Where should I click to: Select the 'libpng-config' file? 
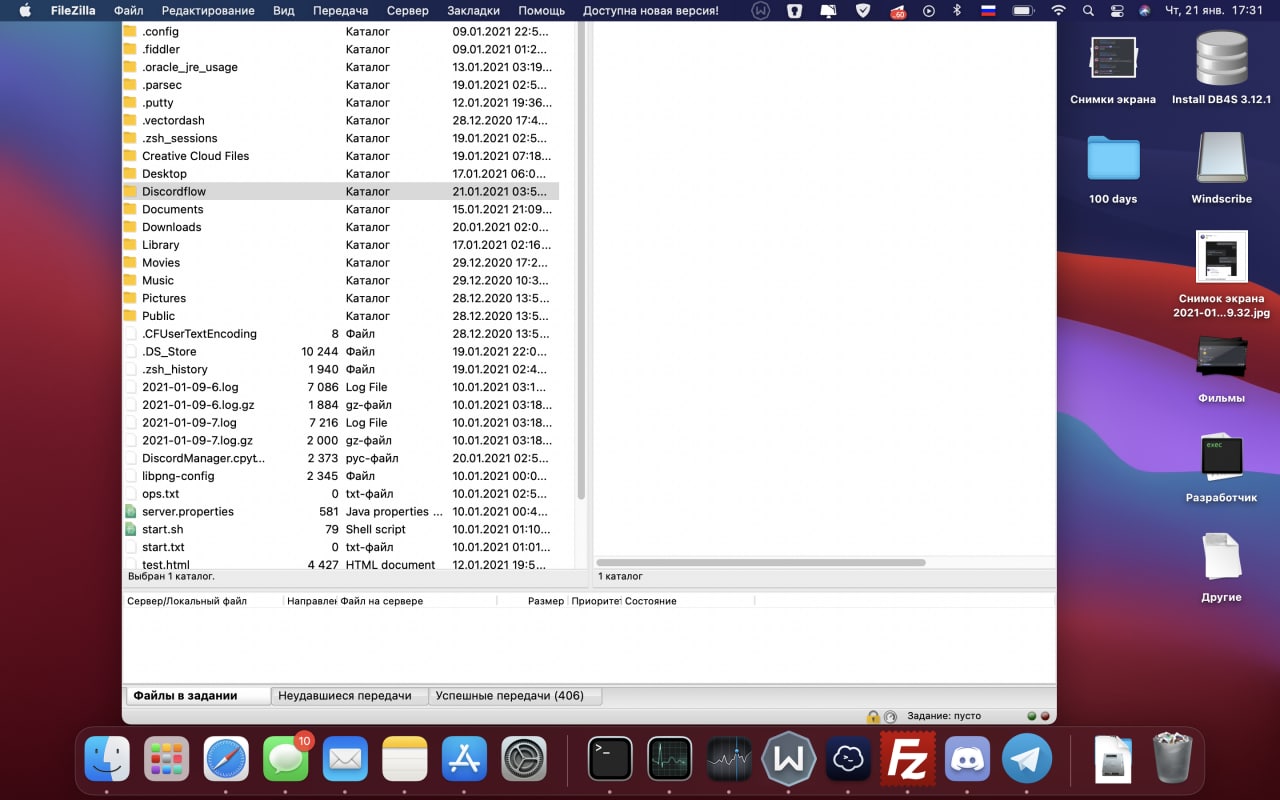pos(340,476)
